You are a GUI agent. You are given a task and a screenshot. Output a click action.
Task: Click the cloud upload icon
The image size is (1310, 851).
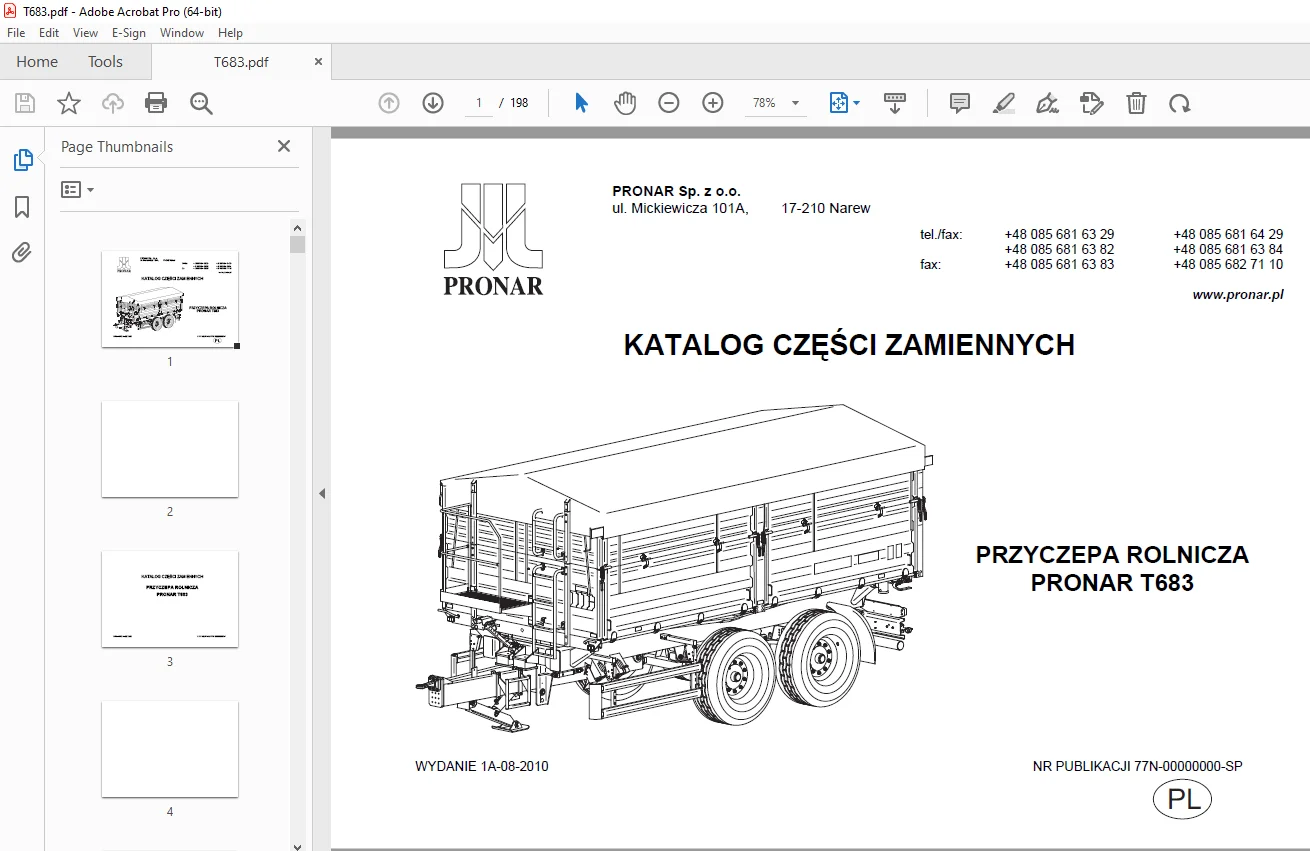(x=113, y=103)
